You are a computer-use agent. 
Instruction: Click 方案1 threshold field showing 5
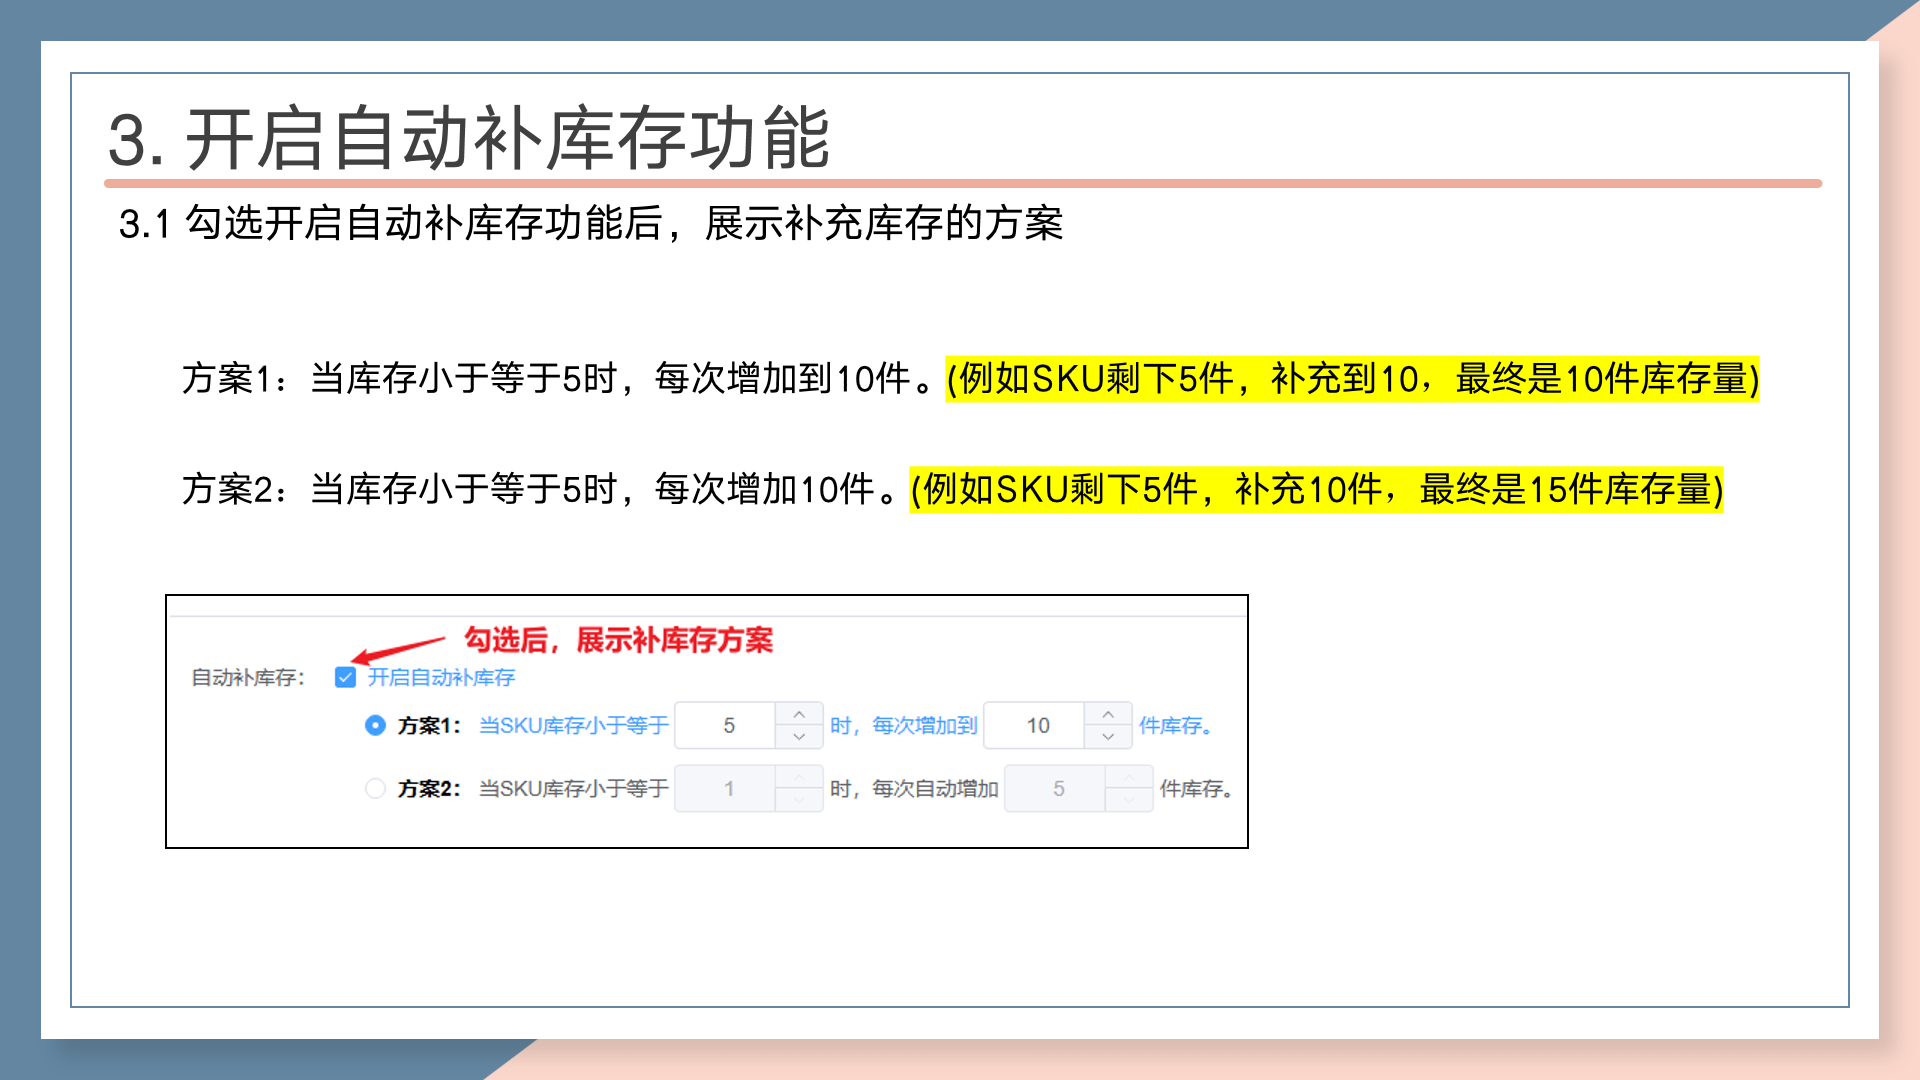tap(728, 725)
